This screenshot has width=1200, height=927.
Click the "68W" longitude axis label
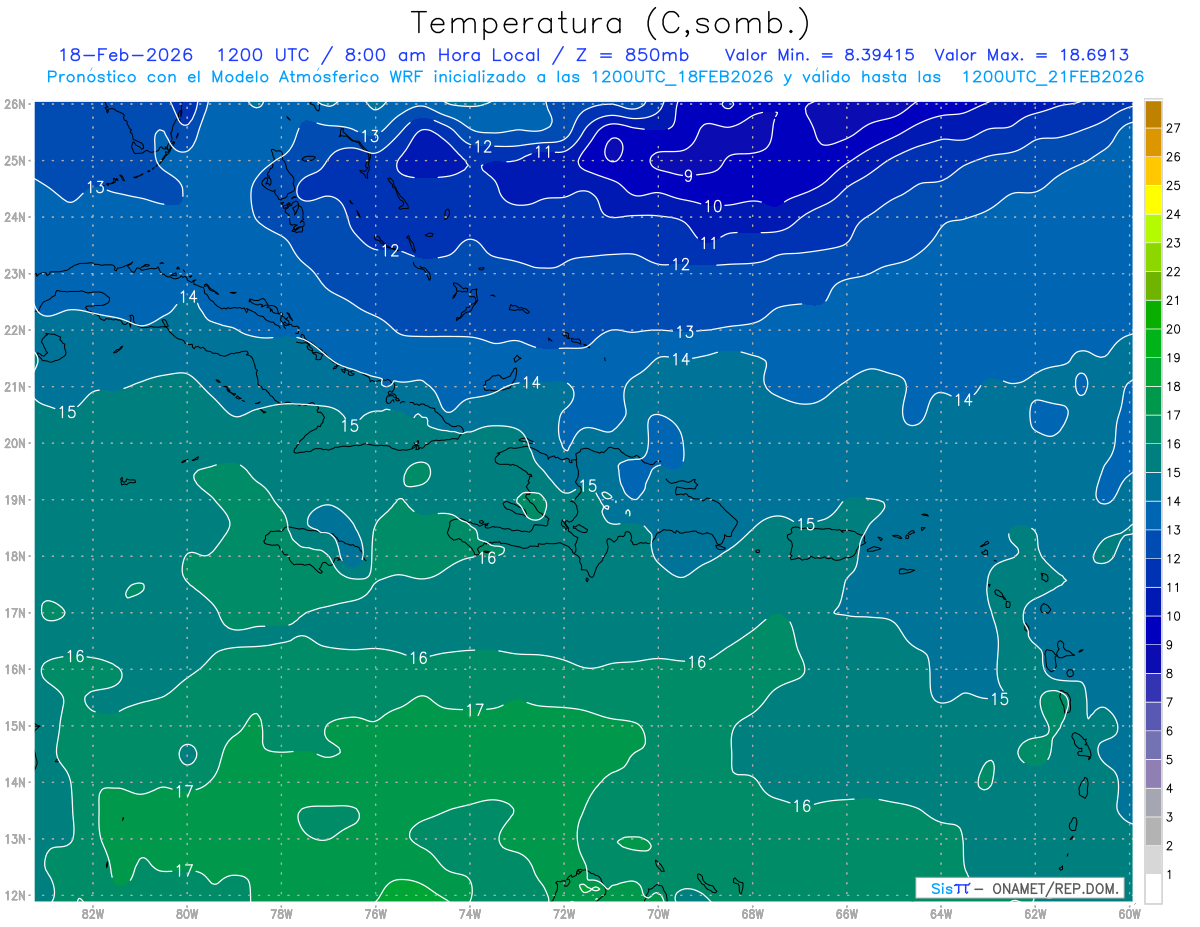click(x=753, y=912)
